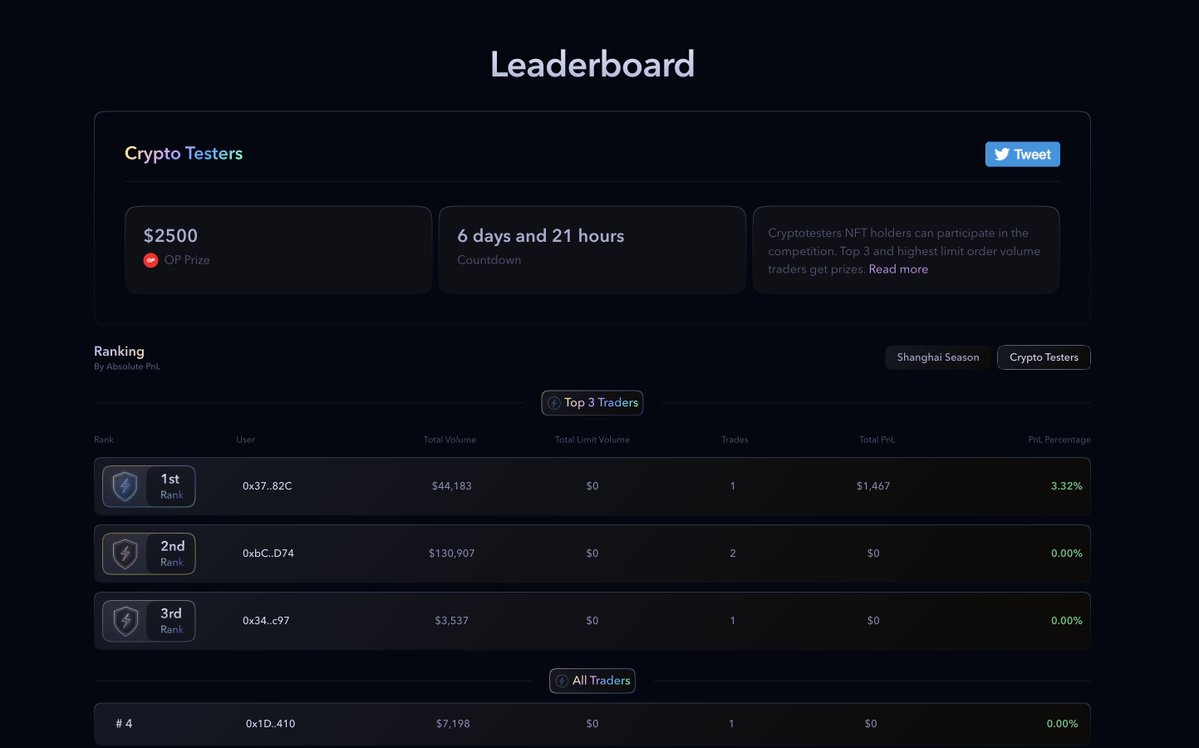Click the By Absolute PnL subtitle

coord(127,367)
